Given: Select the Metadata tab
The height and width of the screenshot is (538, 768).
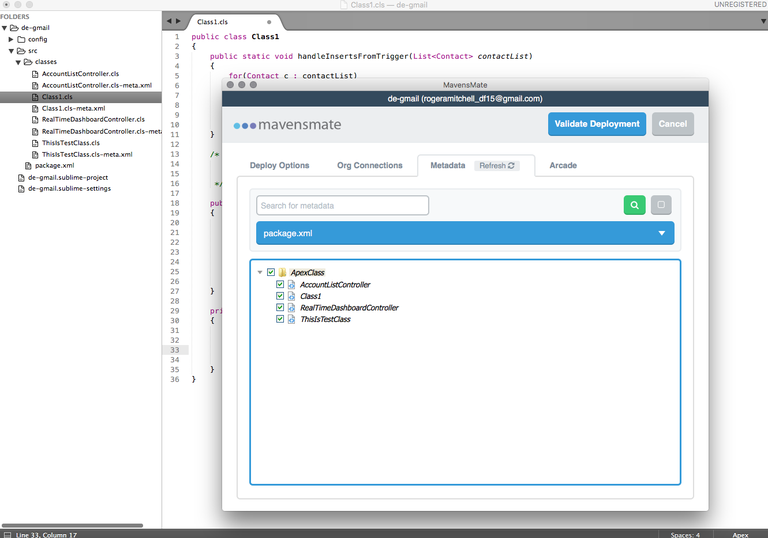Looking at the screenshot, I should 448,166.
